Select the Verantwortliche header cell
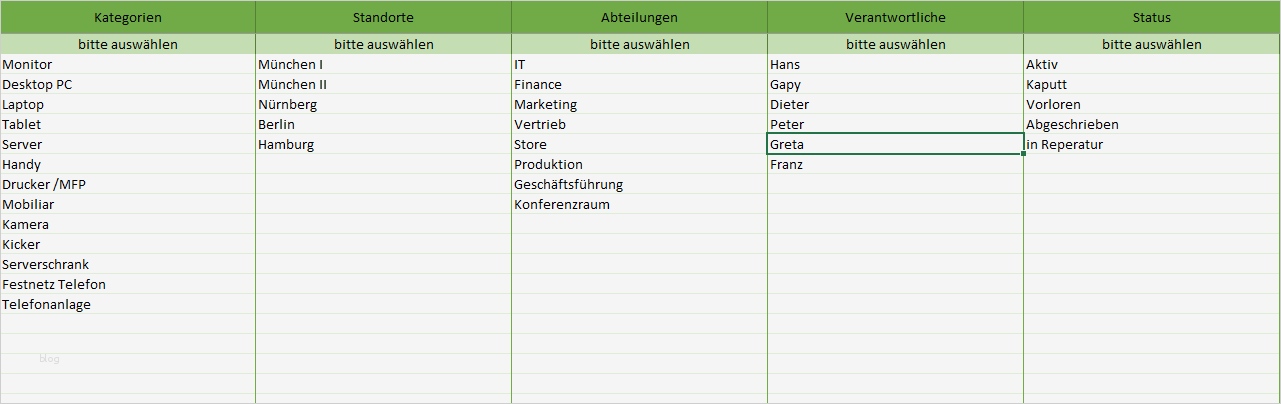This screenshot has height=404, width=1281. pyautogui.click(x=895, y=17)
